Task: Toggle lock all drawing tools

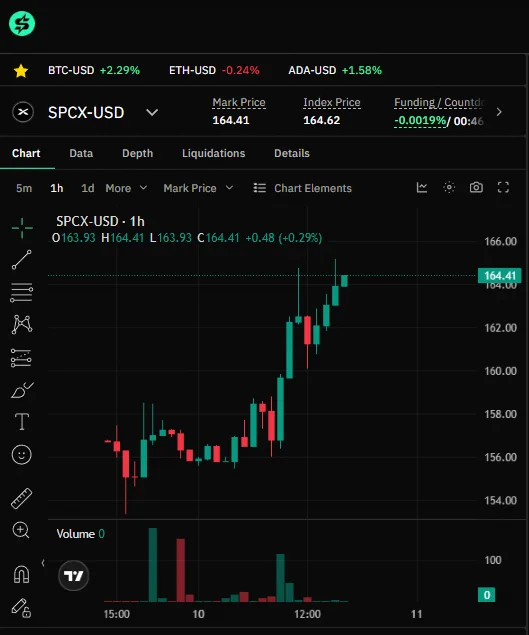Action: click(x=21, y=608)
